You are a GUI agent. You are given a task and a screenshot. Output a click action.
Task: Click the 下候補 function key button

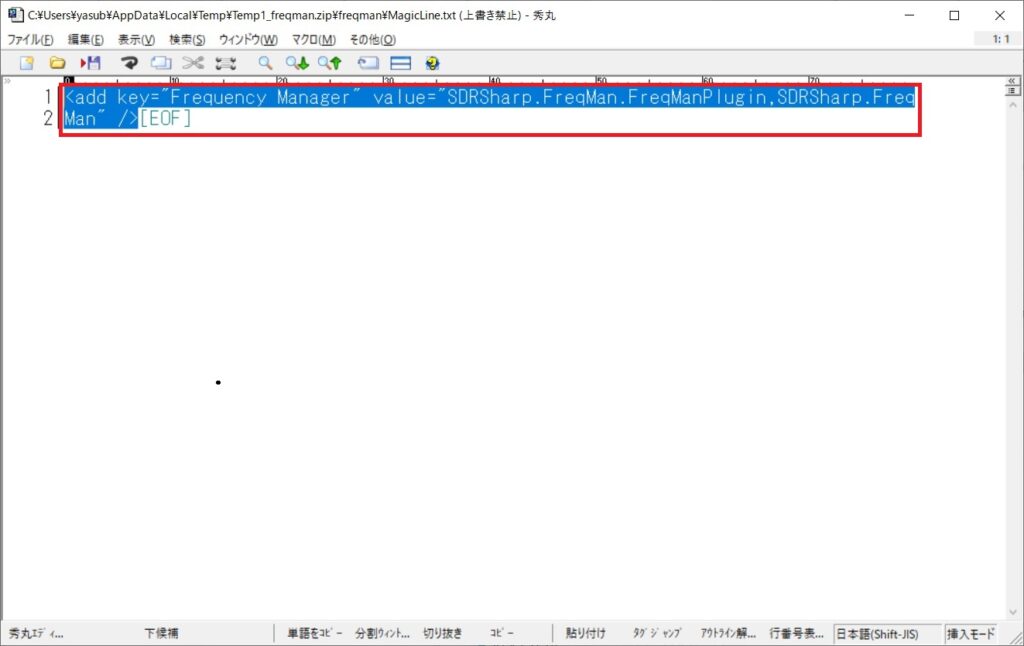point(161,633)
